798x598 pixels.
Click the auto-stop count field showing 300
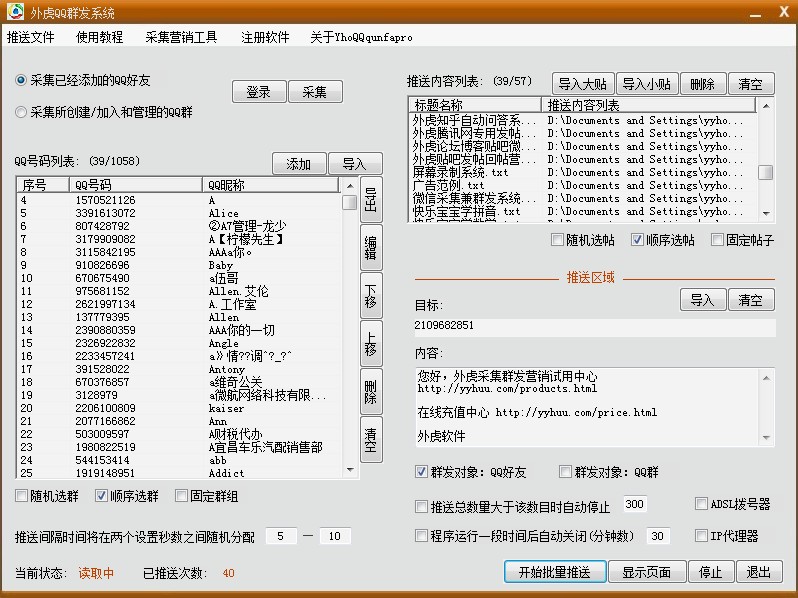coord(635,504)
